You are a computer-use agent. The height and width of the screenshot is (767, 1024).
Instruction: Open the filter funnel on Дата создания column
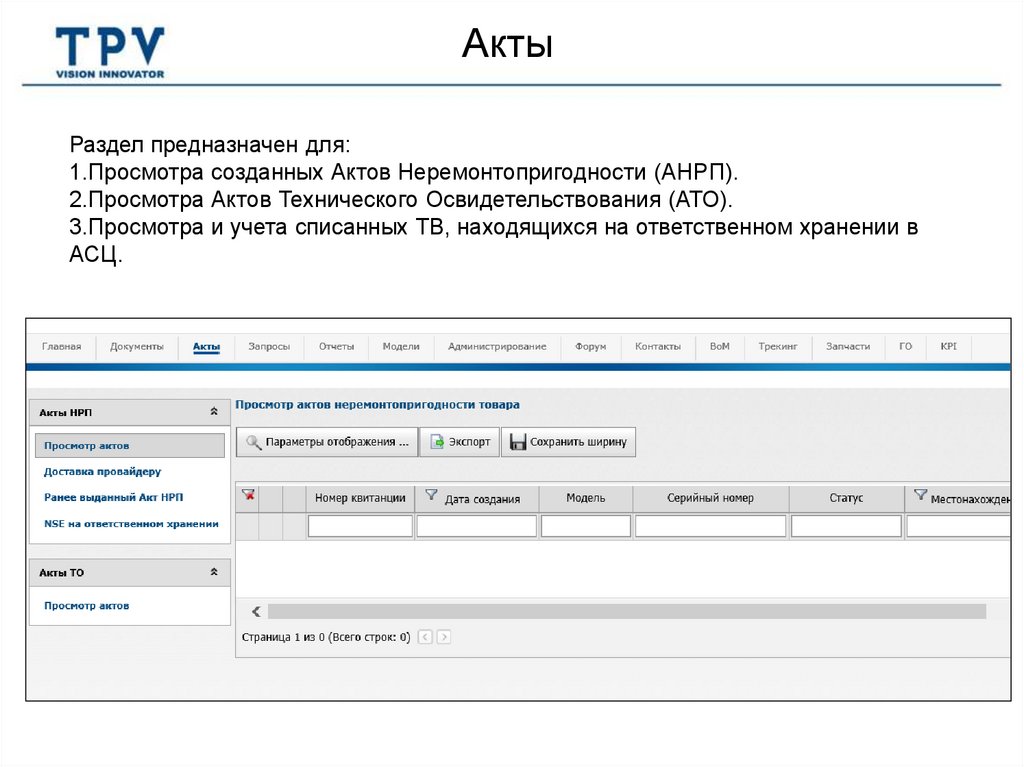pos(430,493)
